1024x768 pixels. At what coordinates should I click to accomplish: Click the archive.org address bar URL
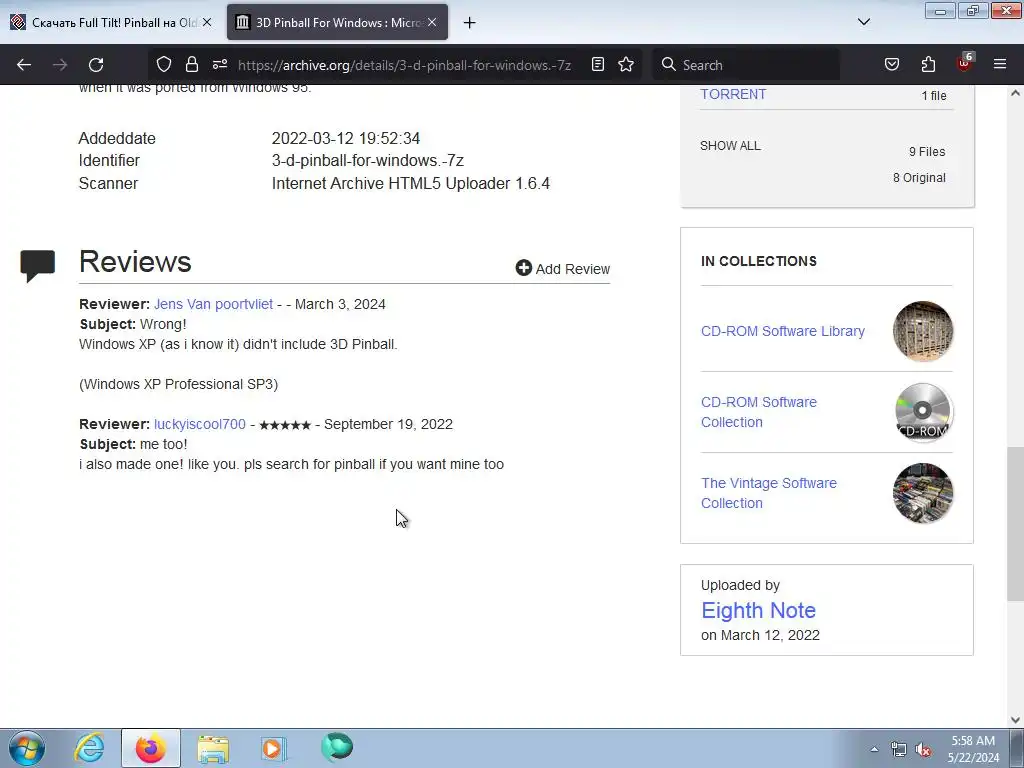[x=404, y=65]
